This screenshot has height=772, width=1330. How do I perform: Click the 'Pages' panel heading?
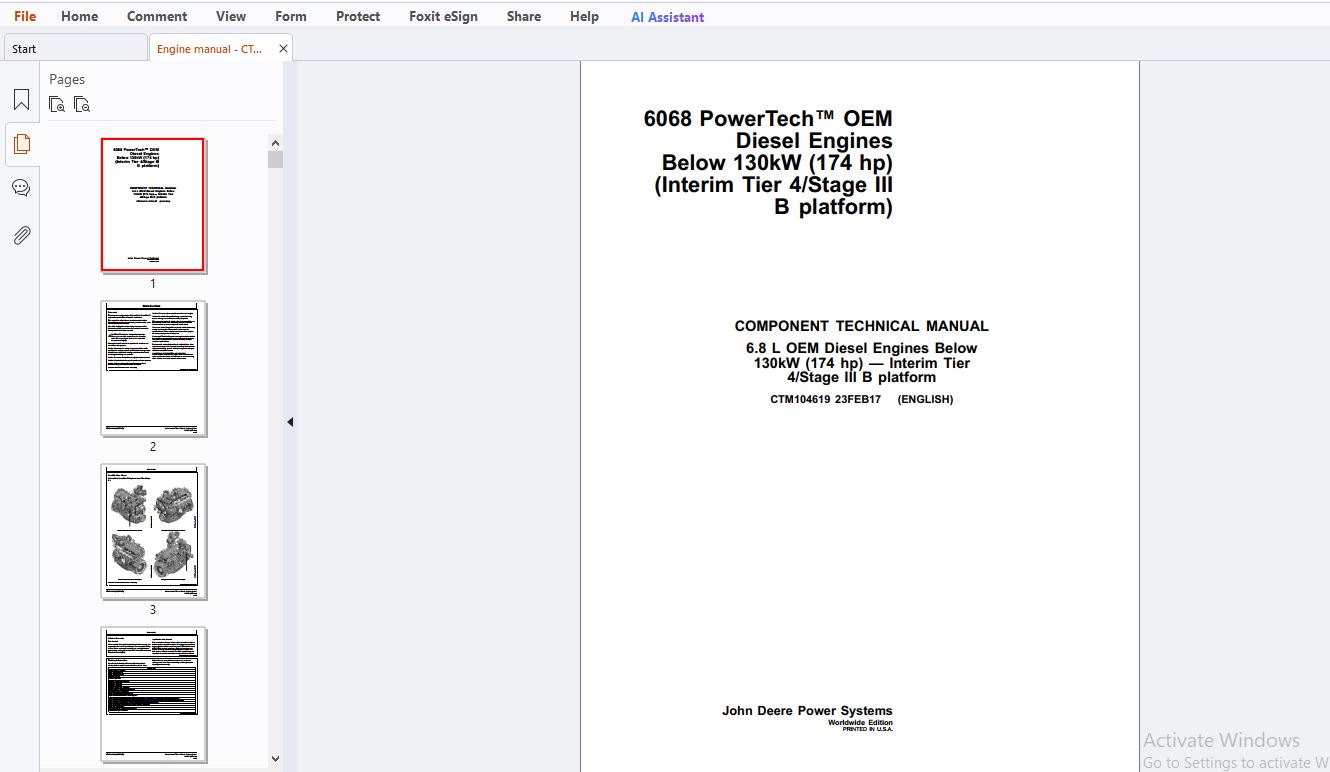[67, 79]
